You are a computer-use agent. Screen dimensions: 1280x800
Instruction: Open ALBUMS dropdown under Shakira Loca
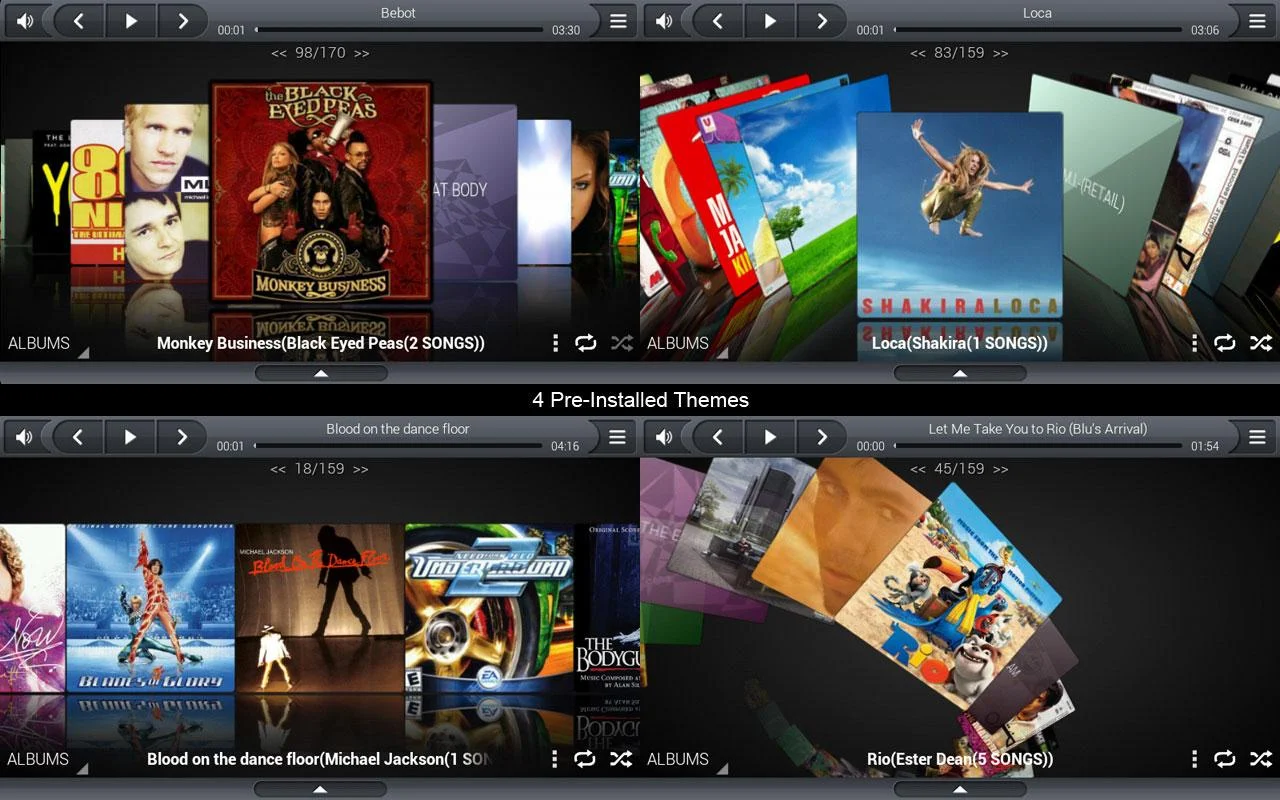click(x=685, y=343)
